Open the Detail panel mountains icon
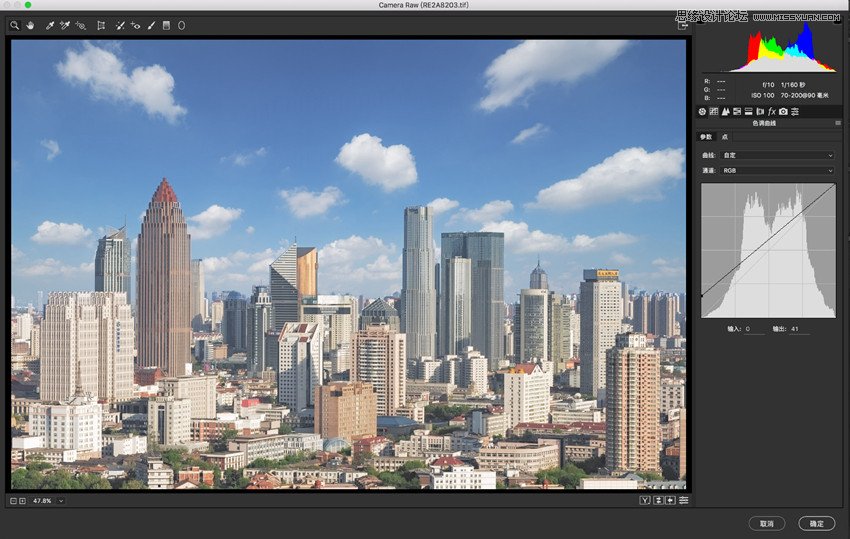The height and width of the screenshot is (539, 850). pyautogui.click(x=725, y=112)
